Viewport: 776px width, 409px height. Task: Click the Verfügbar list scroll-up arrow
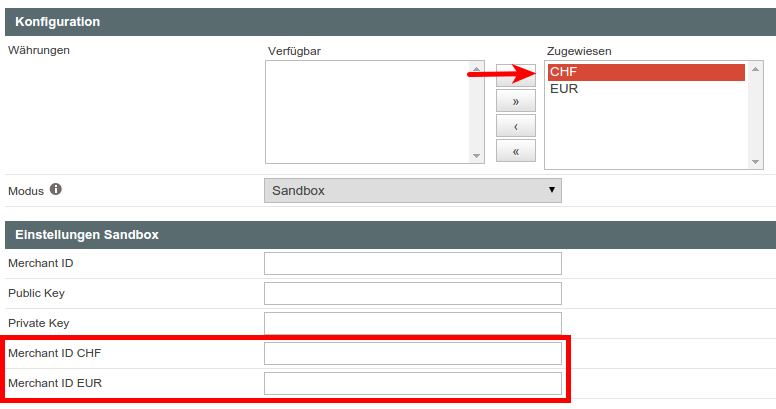(x=477, y=69)
